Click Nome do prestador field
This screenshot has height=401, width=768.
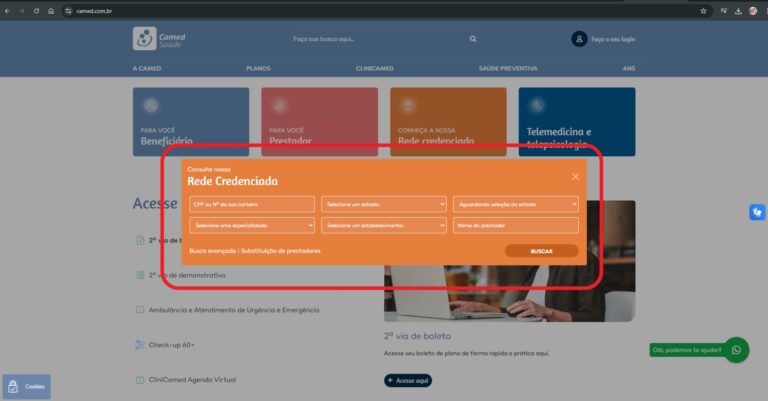516,225
